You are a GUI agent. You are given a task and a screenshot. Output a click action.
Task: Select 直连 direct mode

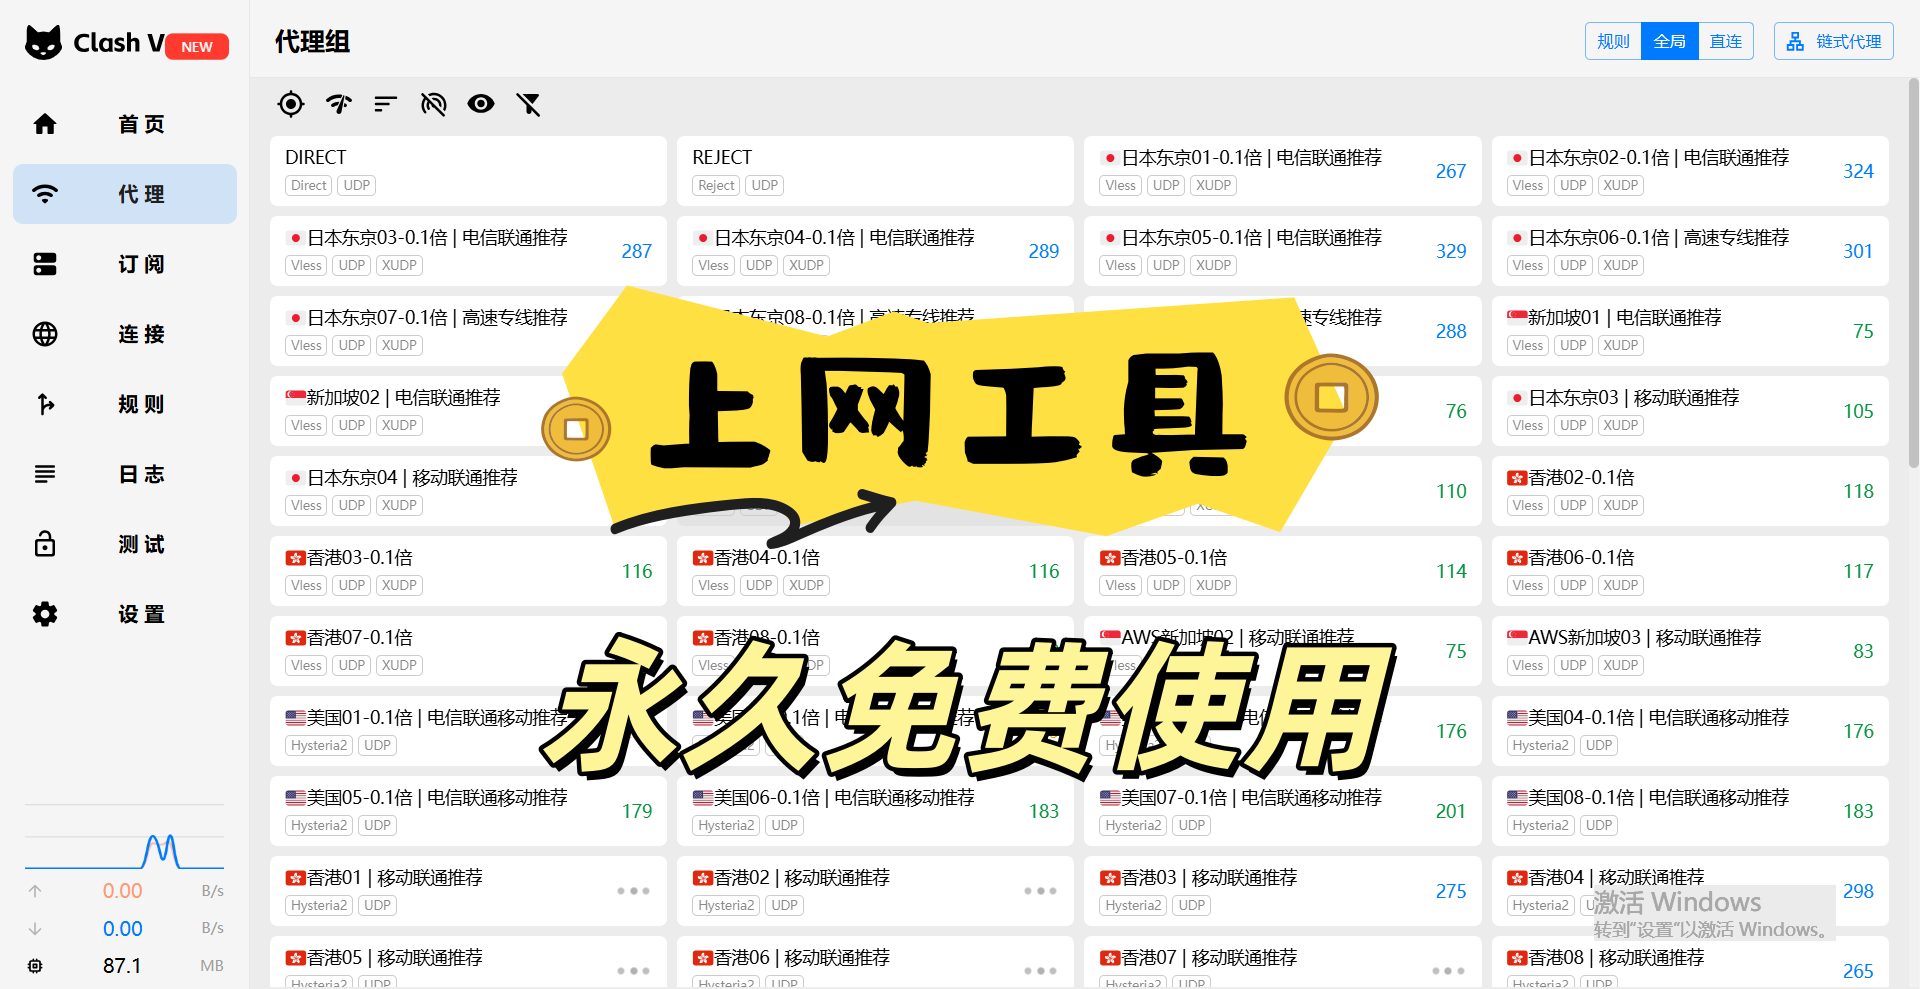coord(1725,41)
